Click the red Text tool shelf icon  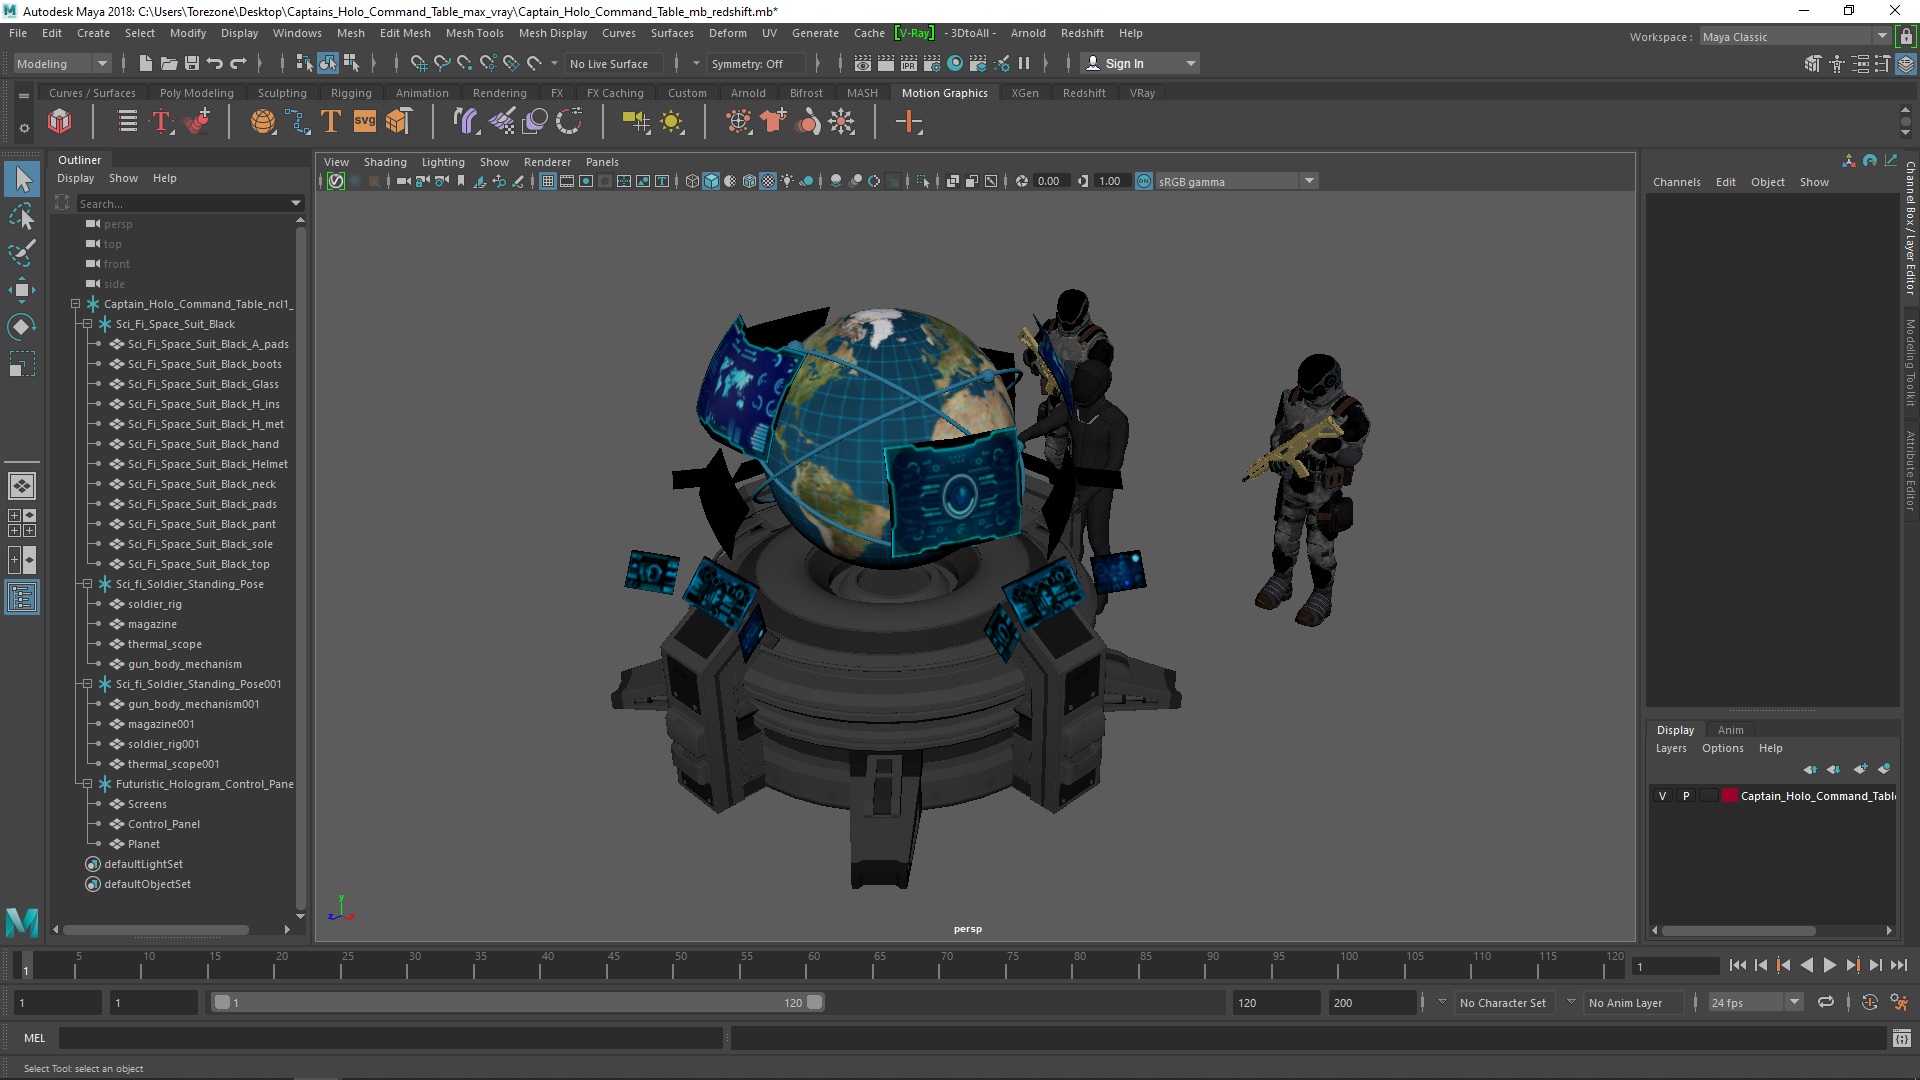161,122
